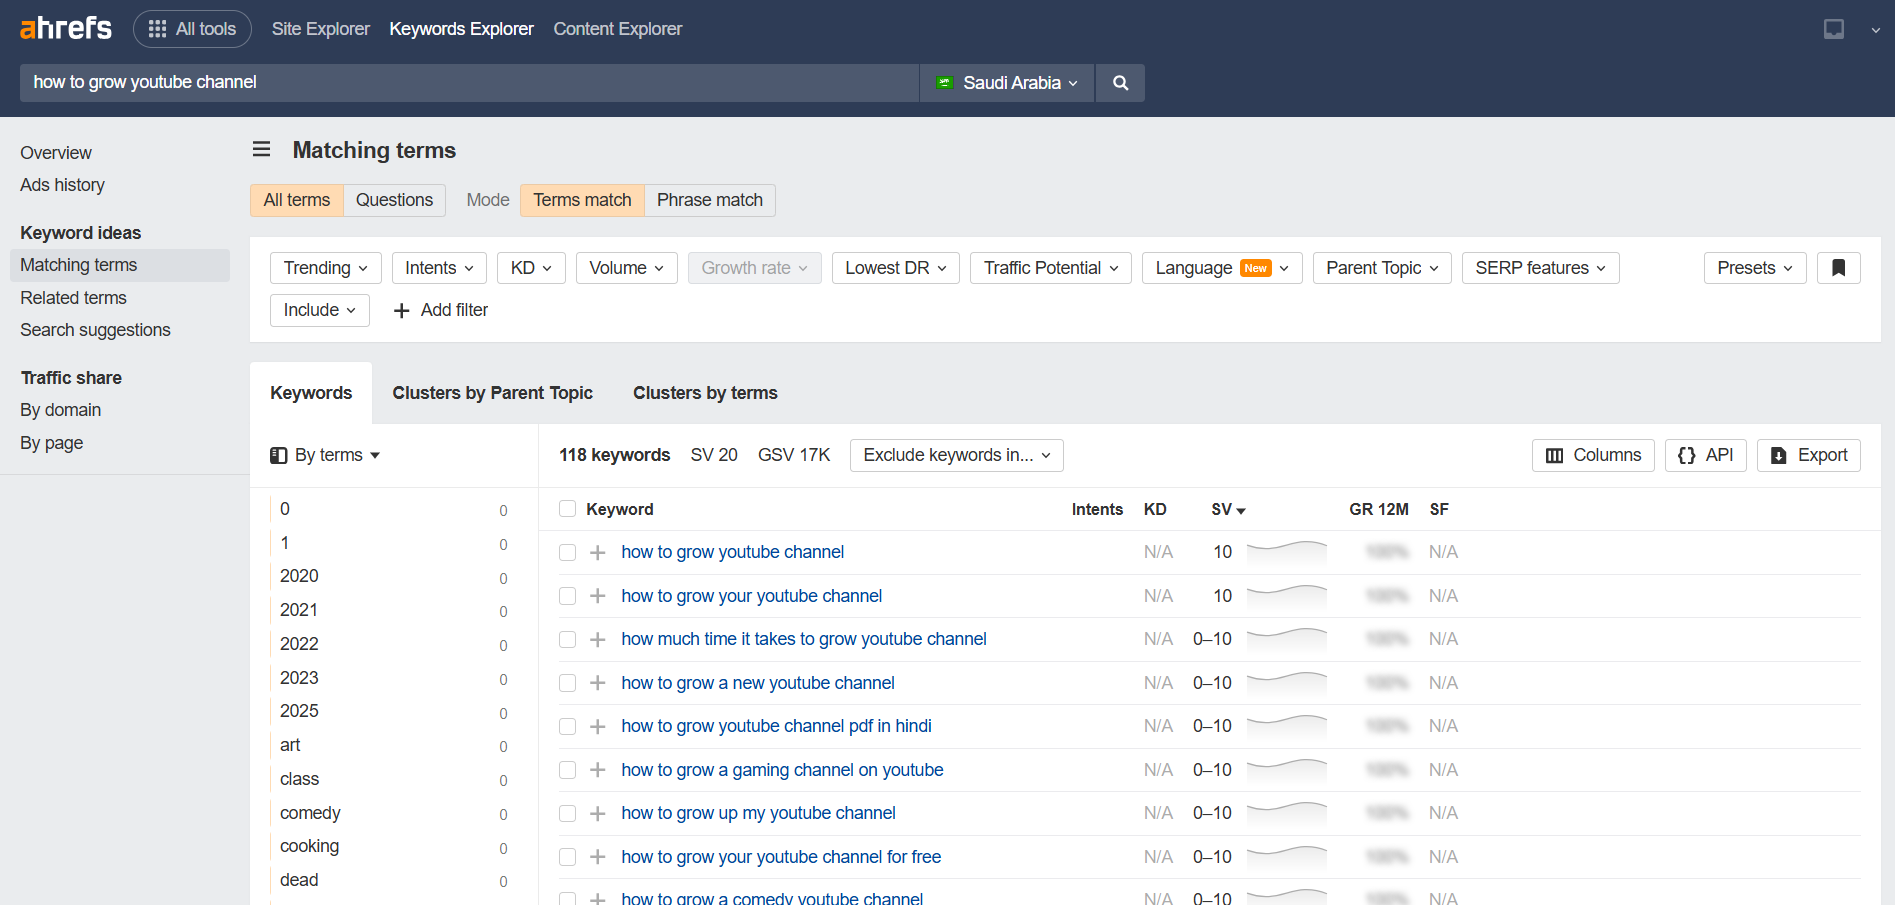Open the Include filter dropdown
Screen dimensions: 1895x905
click(x=319, y=310)
